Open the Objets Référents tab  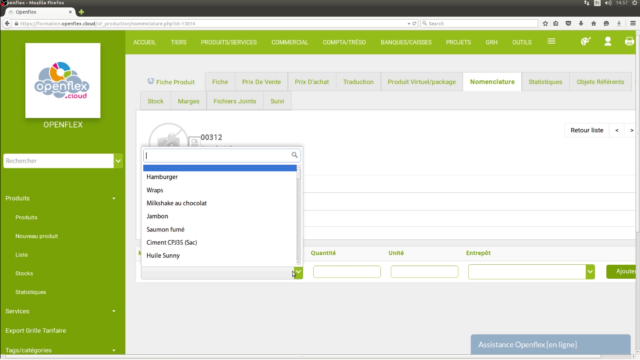(600, 82)
